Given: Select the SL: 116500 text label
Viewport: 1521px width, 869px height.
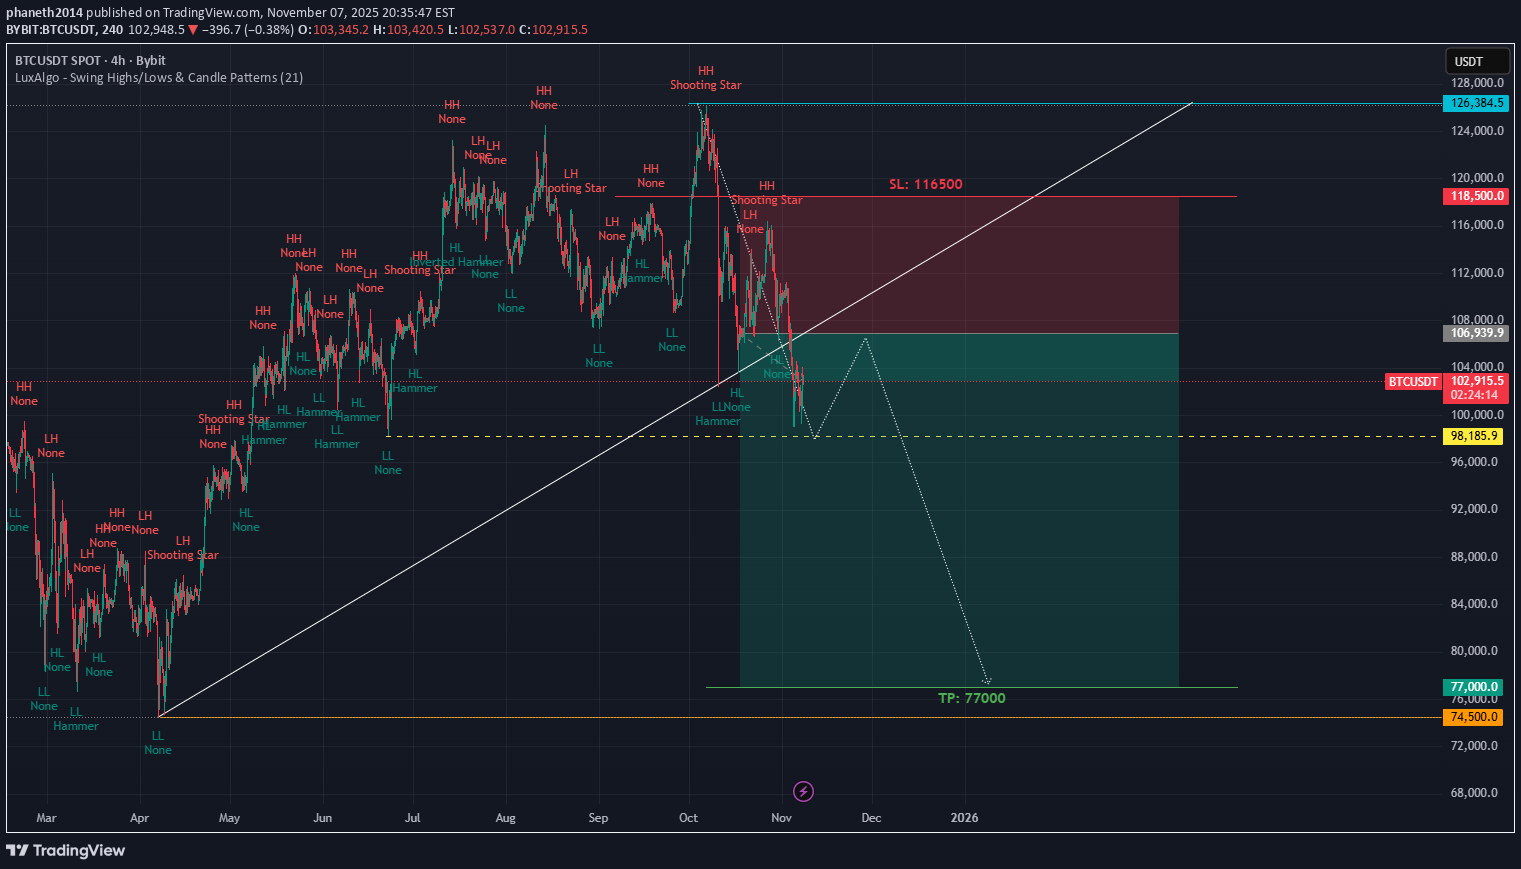Looking at the screenshot, I should pyautogui.click(x=925, y=185).
